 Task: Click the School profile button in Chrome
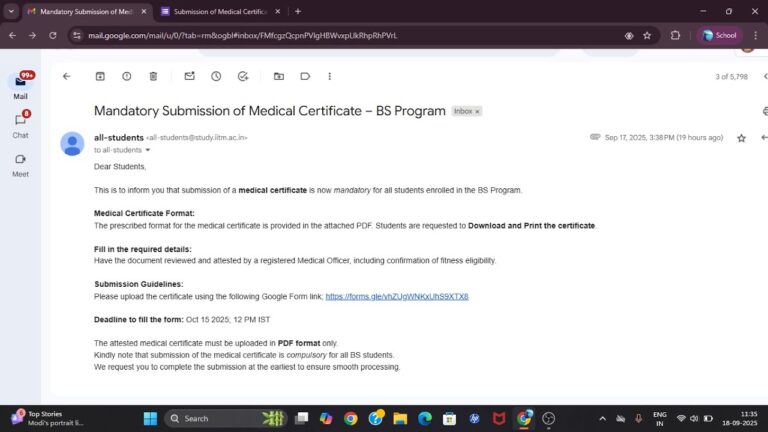click(719, 35)
